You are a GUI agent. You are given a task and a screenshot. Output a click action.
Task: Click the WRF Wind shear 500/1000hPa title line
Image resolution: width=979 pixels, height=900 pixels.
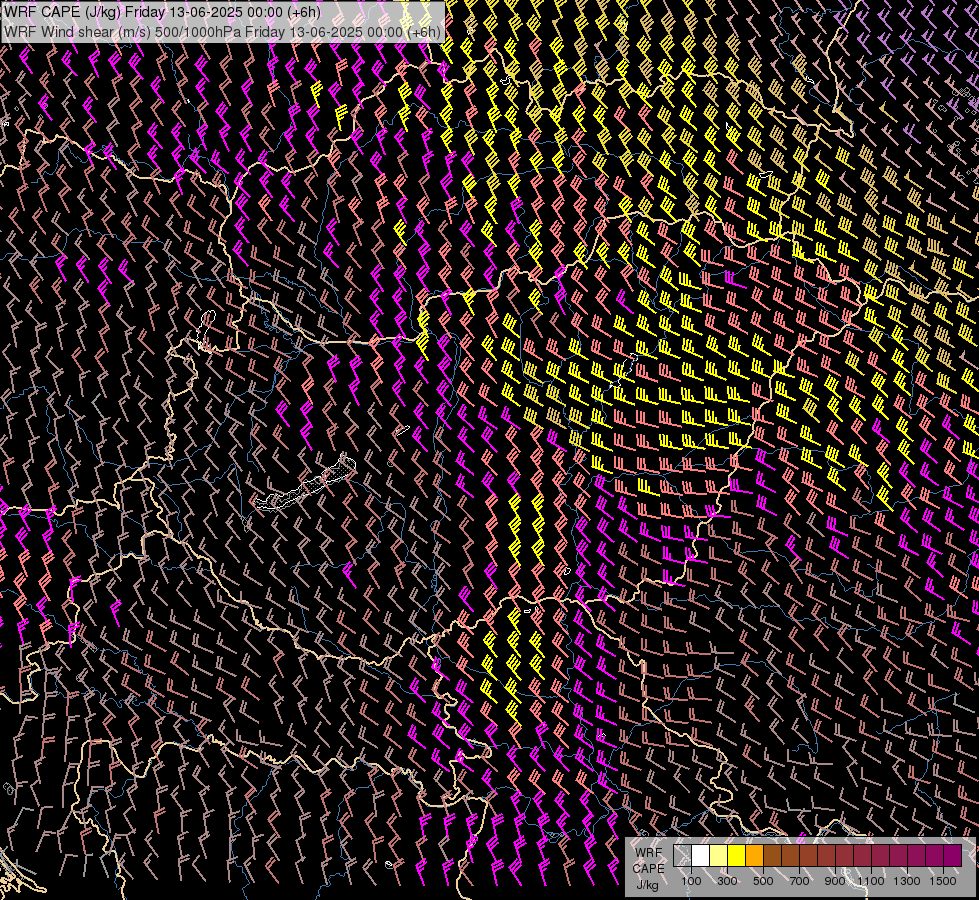click(x=222, y=32)
